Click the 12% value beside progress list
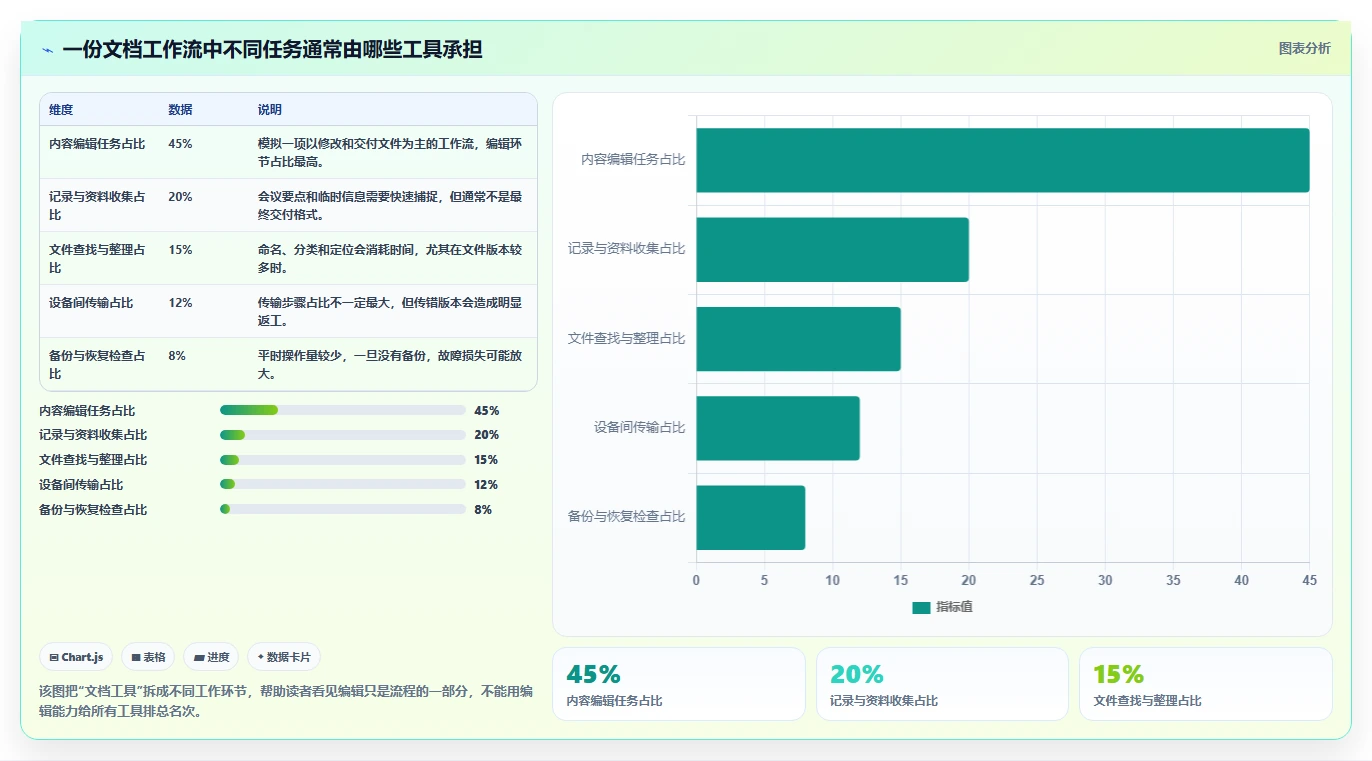The height and width of the screenshot is (761, 1372). 486,485
